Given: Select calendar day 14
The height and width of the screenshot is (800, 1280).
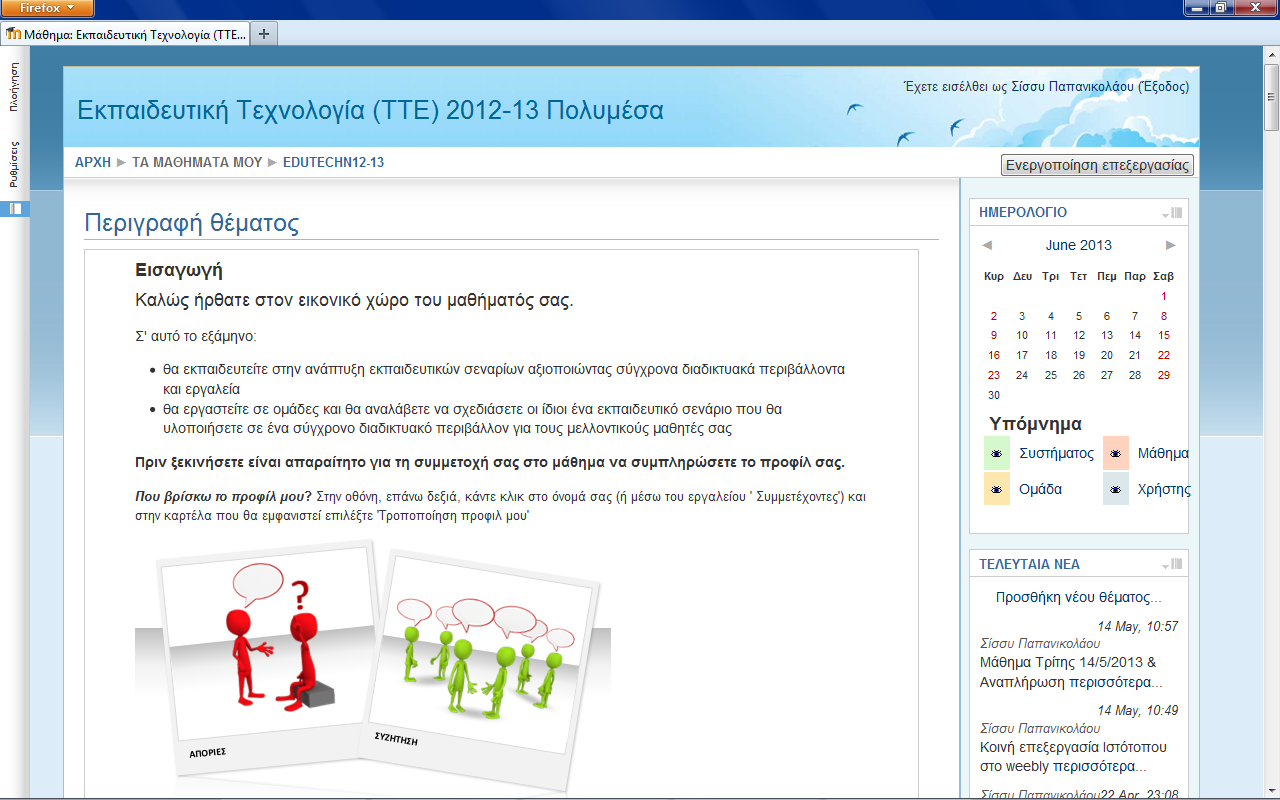Looking at the screenshot, I should click(1135, 335).
